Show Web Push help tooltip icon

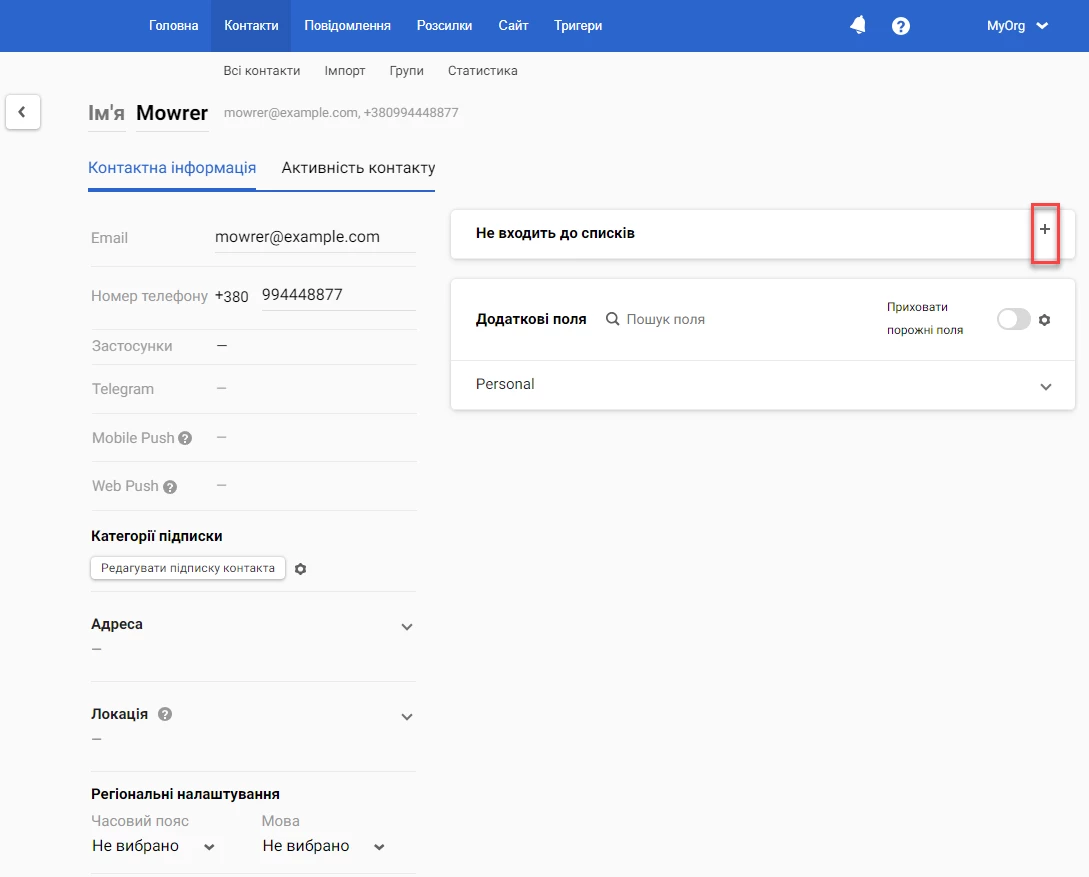point(169,487)
